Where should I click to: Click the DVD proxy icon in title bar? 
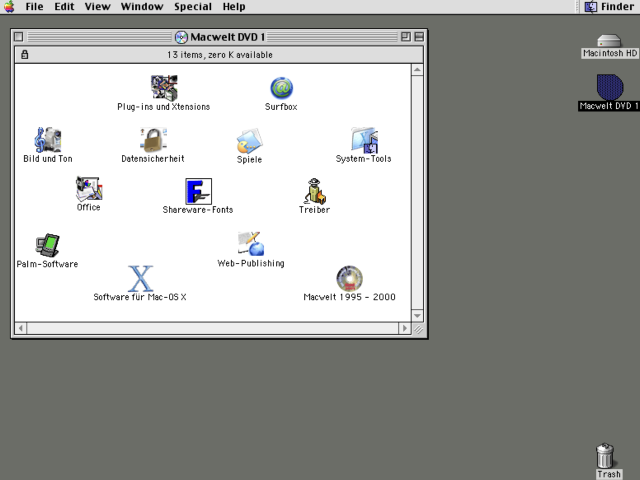click(x=181, y=37)
